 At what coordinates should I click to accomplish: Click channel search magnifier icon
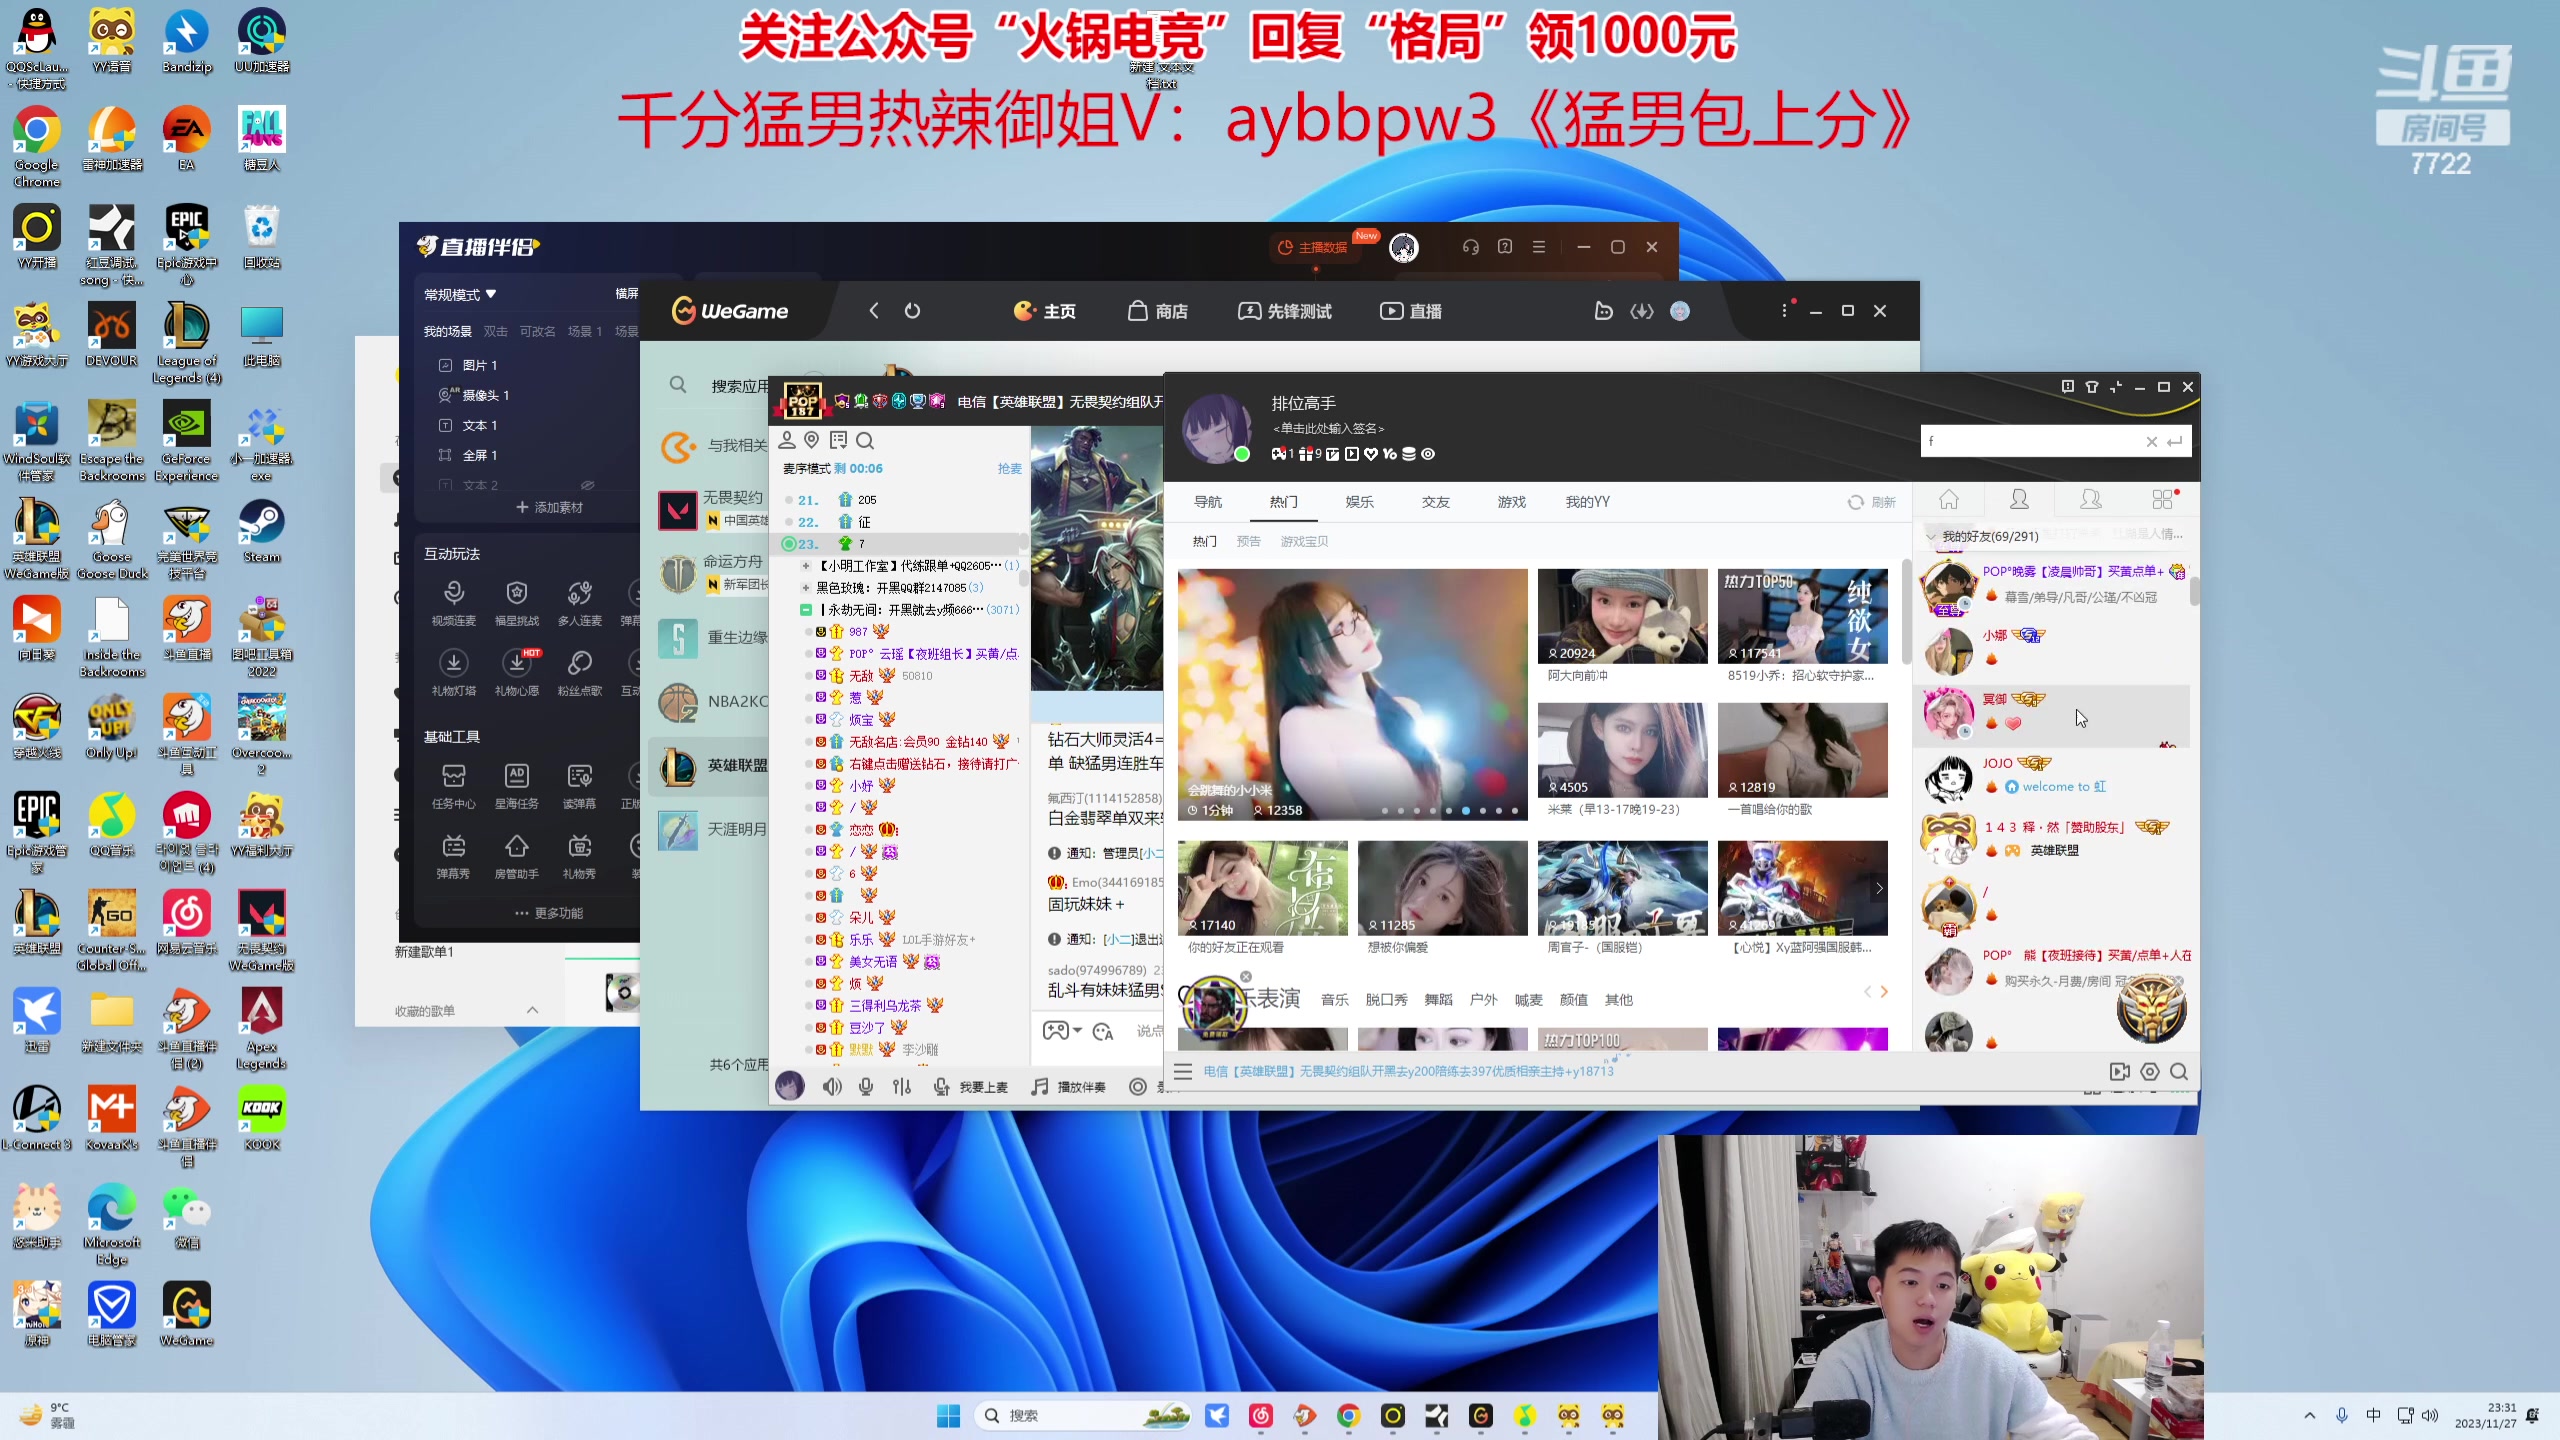865,440
